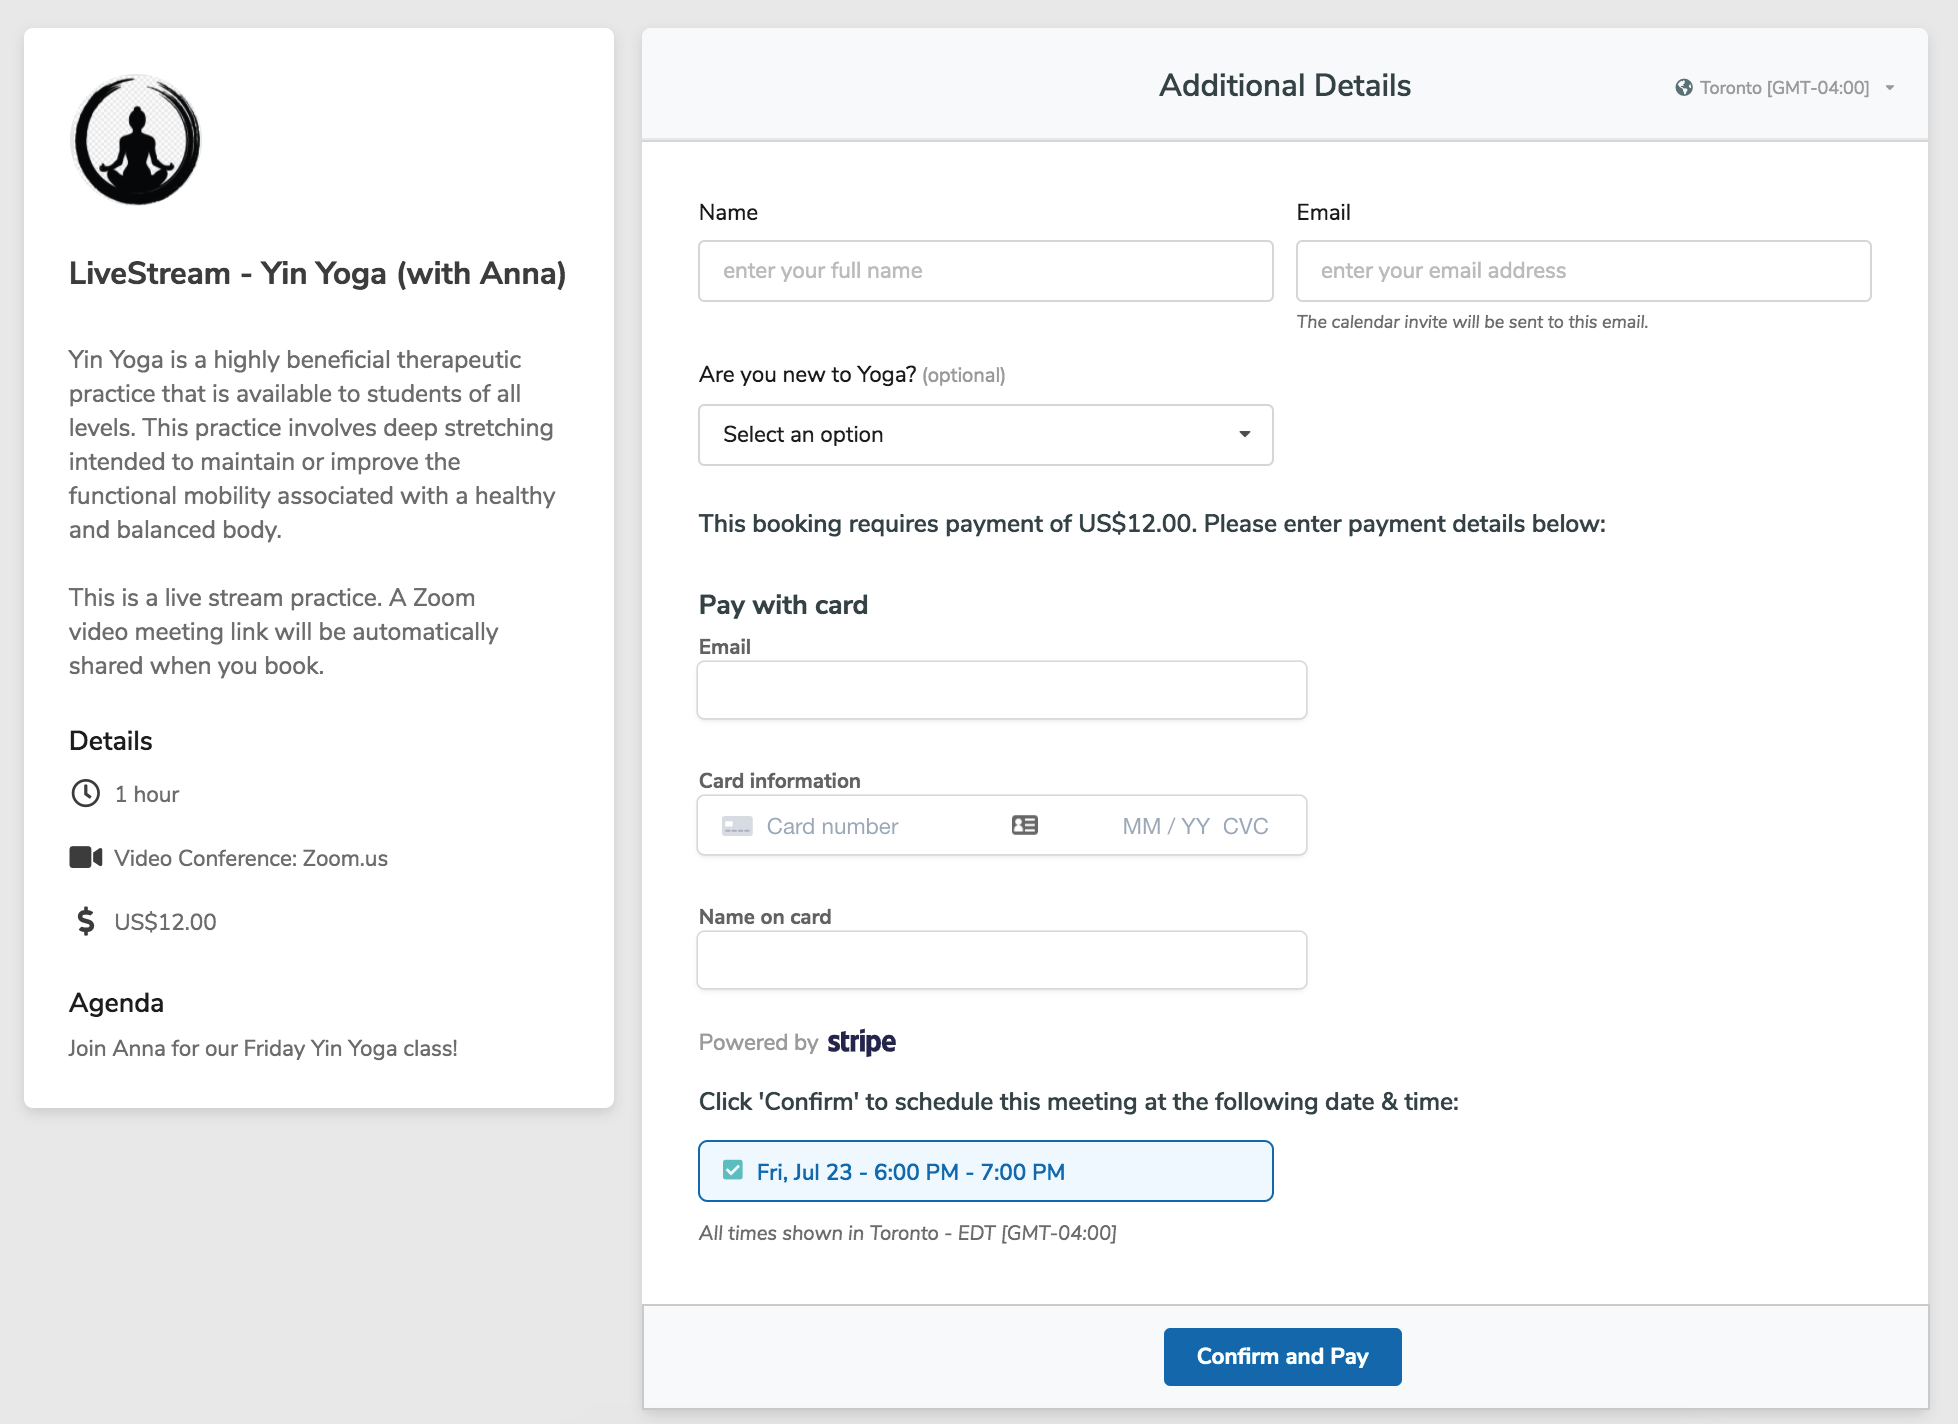The height and width of the screenshot is (1424, 1958).
Task: Click the dollar sign price icon
Action: click(86, 921)
